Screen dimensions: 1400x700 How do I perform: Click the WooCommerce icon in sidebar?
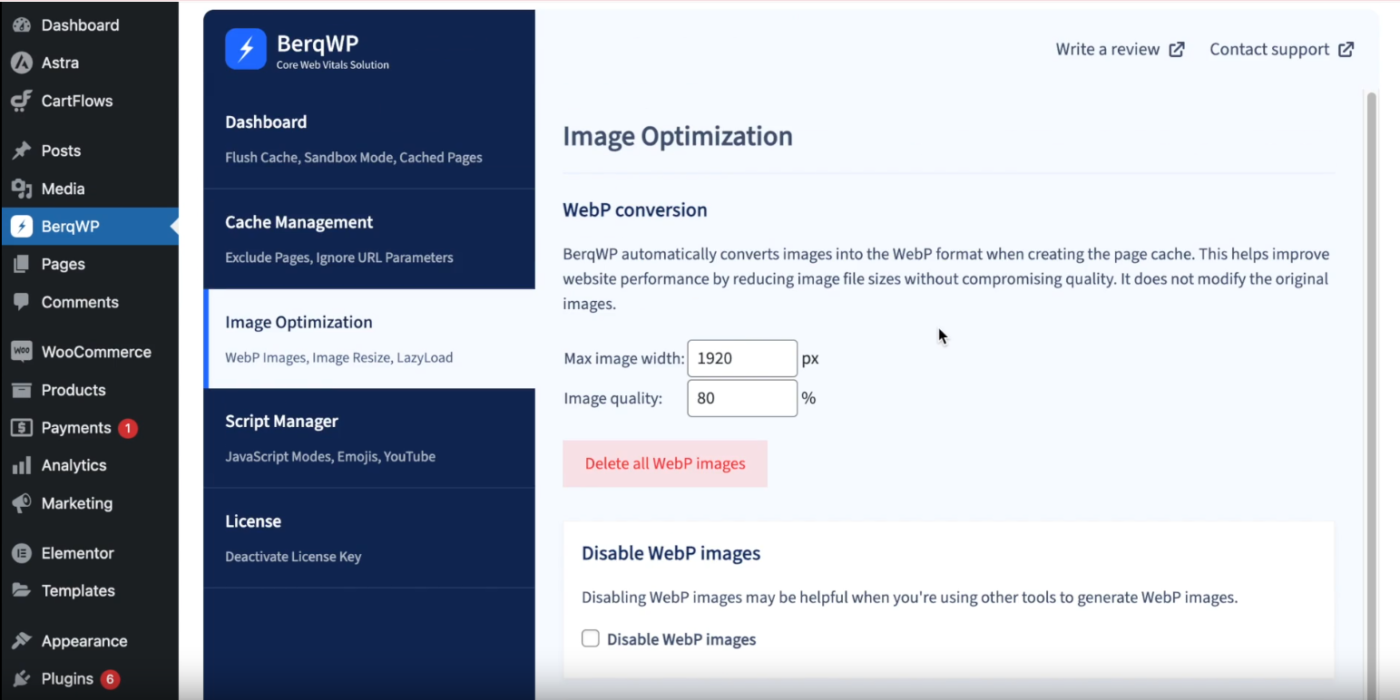[x=21, y=352]
